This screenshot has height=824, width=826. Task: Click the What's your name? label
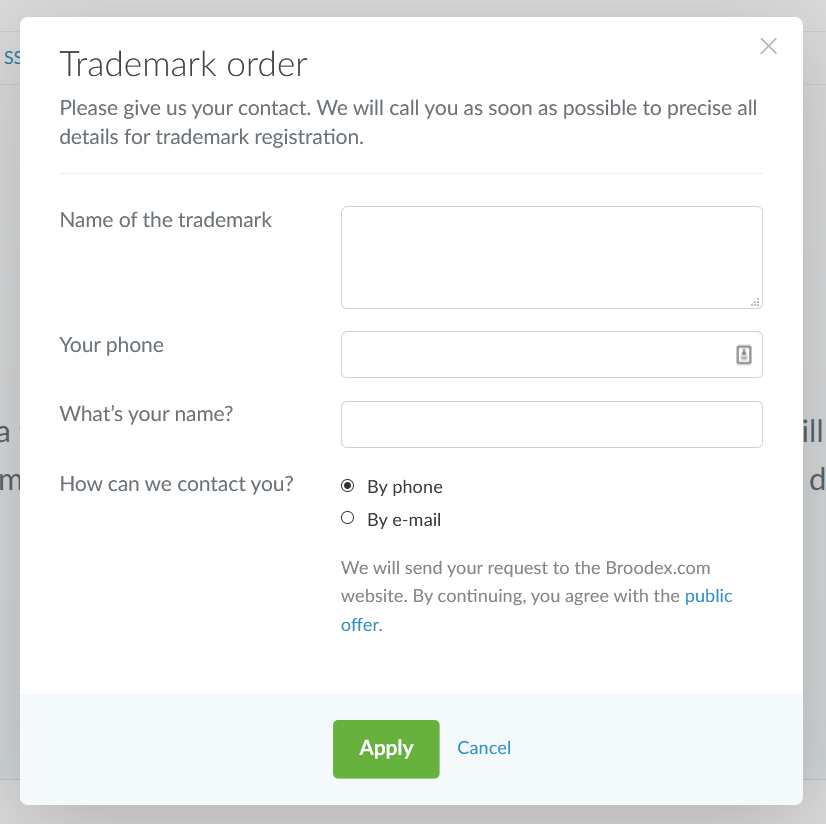146,413
